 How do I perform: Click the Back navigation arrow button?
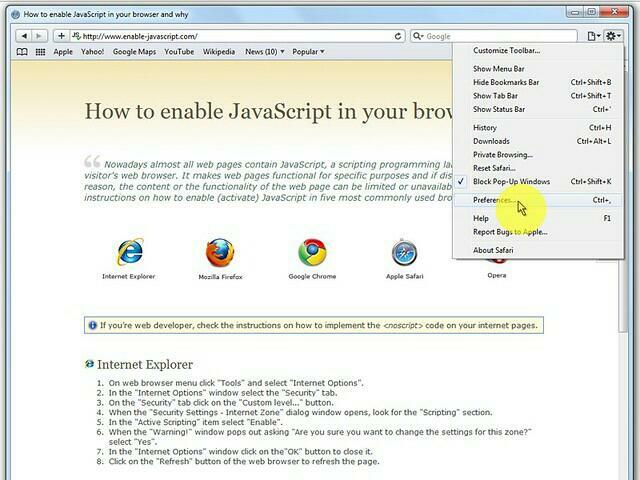point(24,36)
